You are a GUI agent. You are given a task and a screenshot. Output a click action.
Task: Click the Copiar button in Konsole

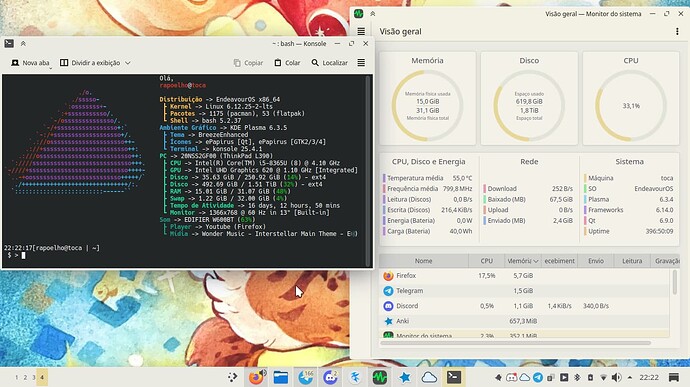pos(248,63)
